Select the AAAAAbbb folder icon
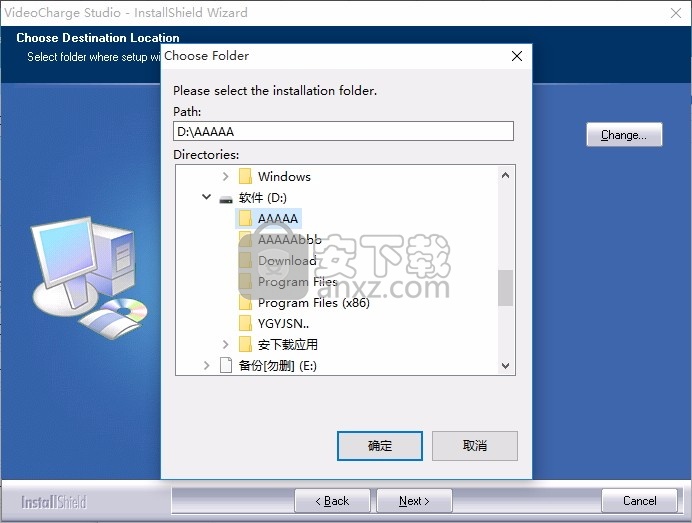Image resolution: width=692 pixels, height=523 pixels. click(245, 239)
